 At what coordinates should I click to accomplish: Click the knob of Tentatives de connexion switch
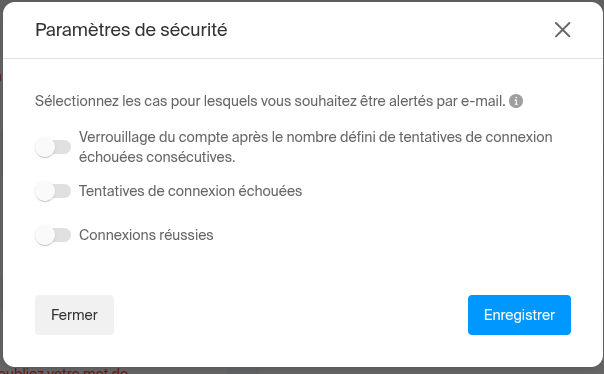[x=45, y=191]
